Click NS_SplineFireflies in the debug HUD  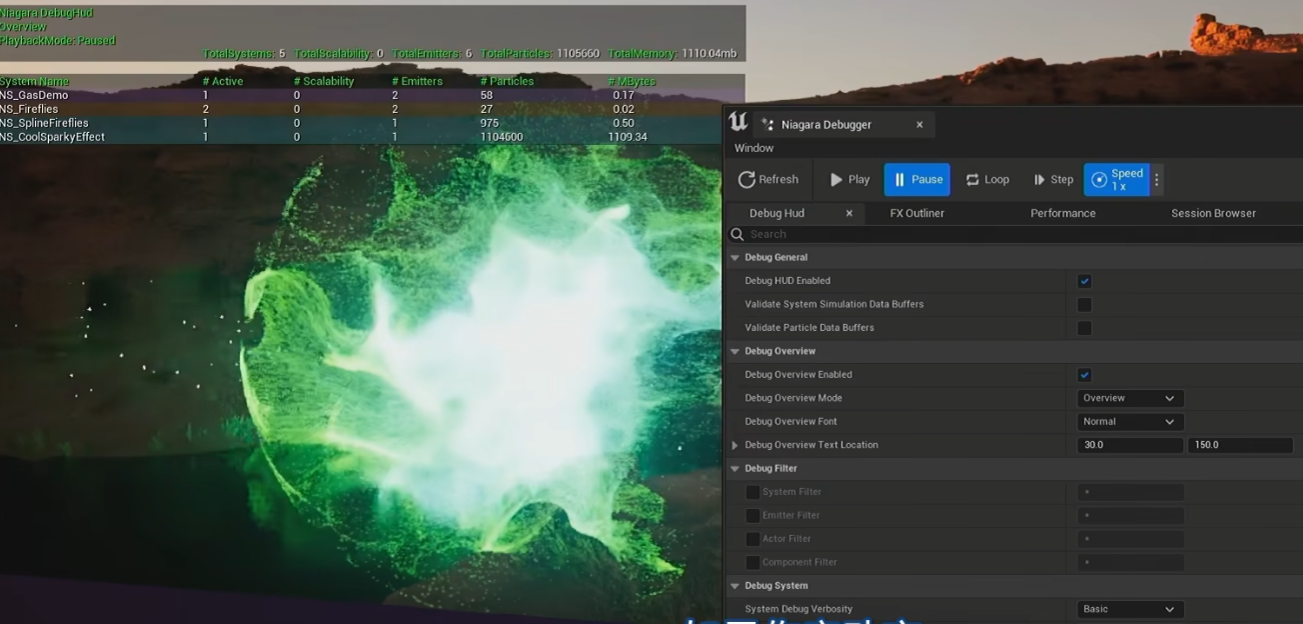point(44,123)
